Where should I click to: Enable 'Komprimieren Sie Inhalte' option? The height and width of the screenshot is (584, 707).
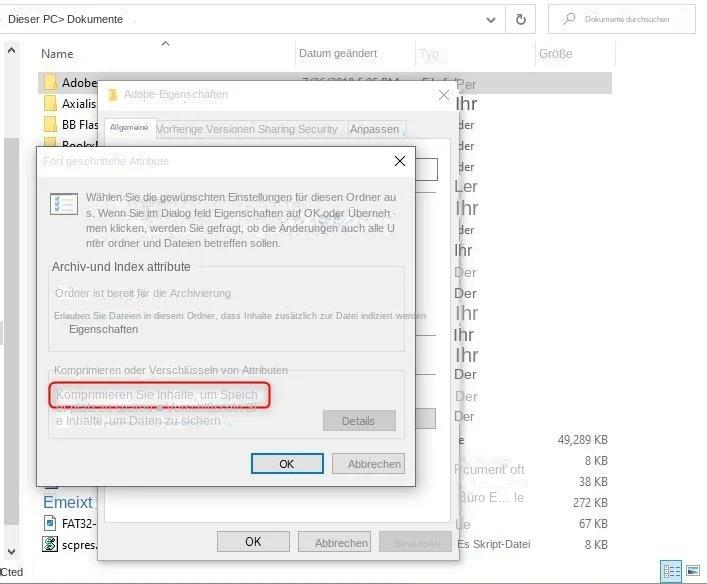(x=156, y=395)
